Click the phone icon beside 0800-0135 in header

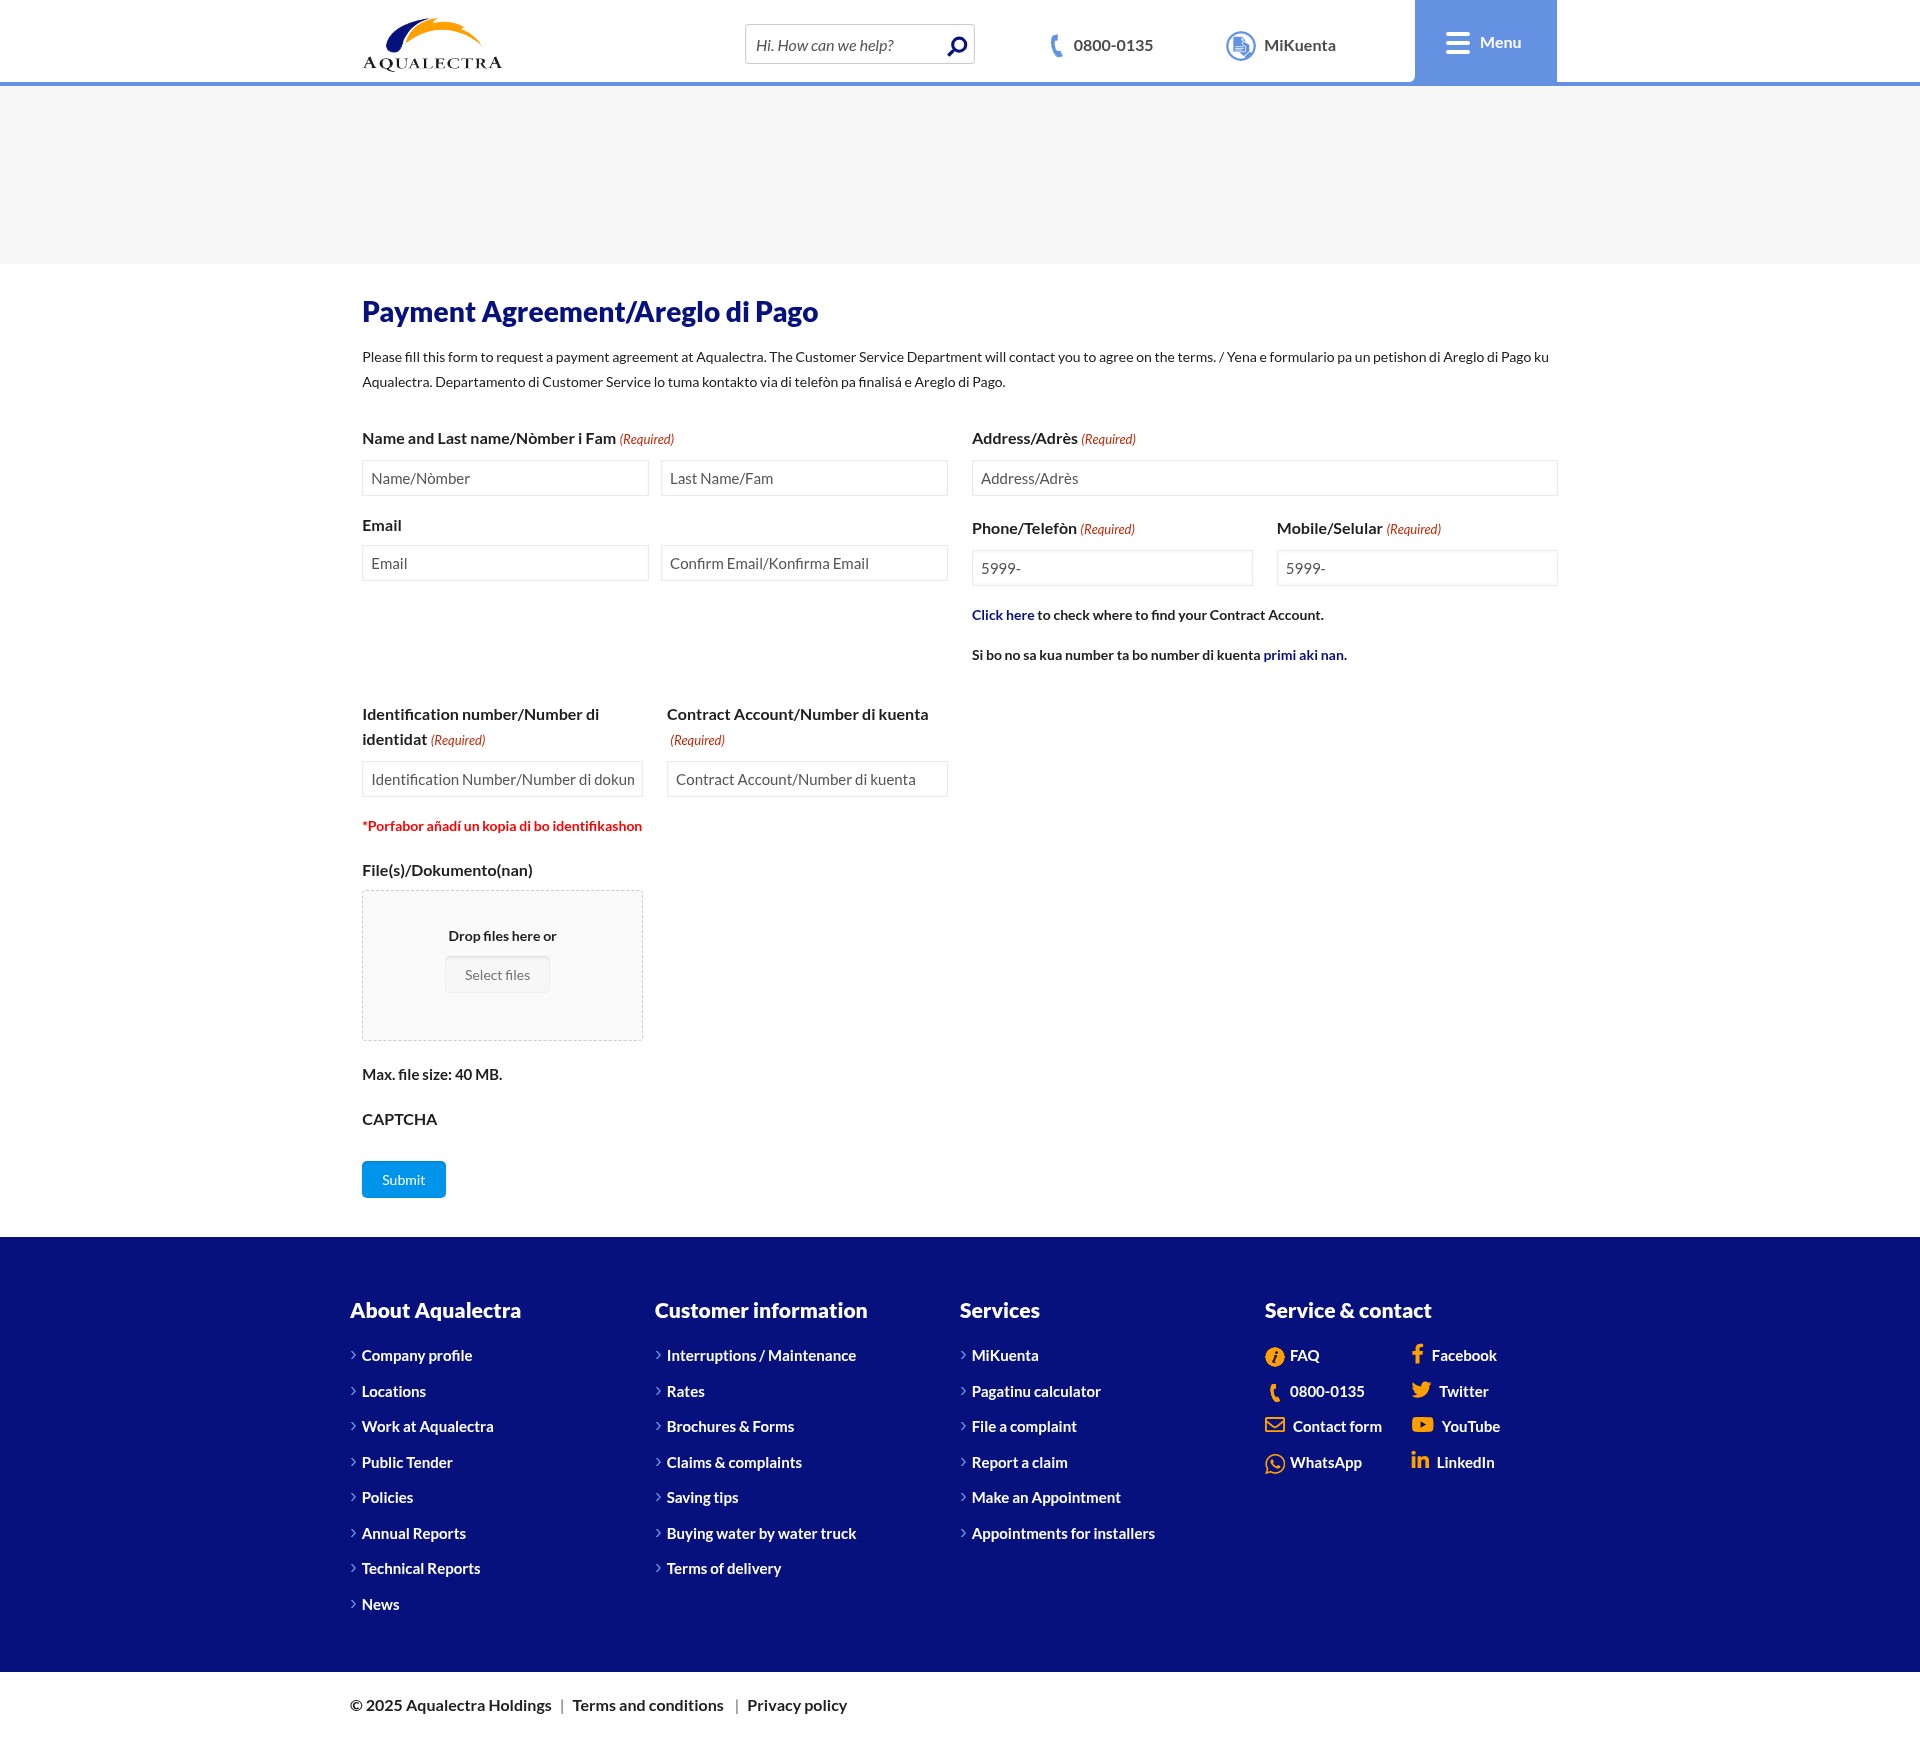tap(1056, 45)
